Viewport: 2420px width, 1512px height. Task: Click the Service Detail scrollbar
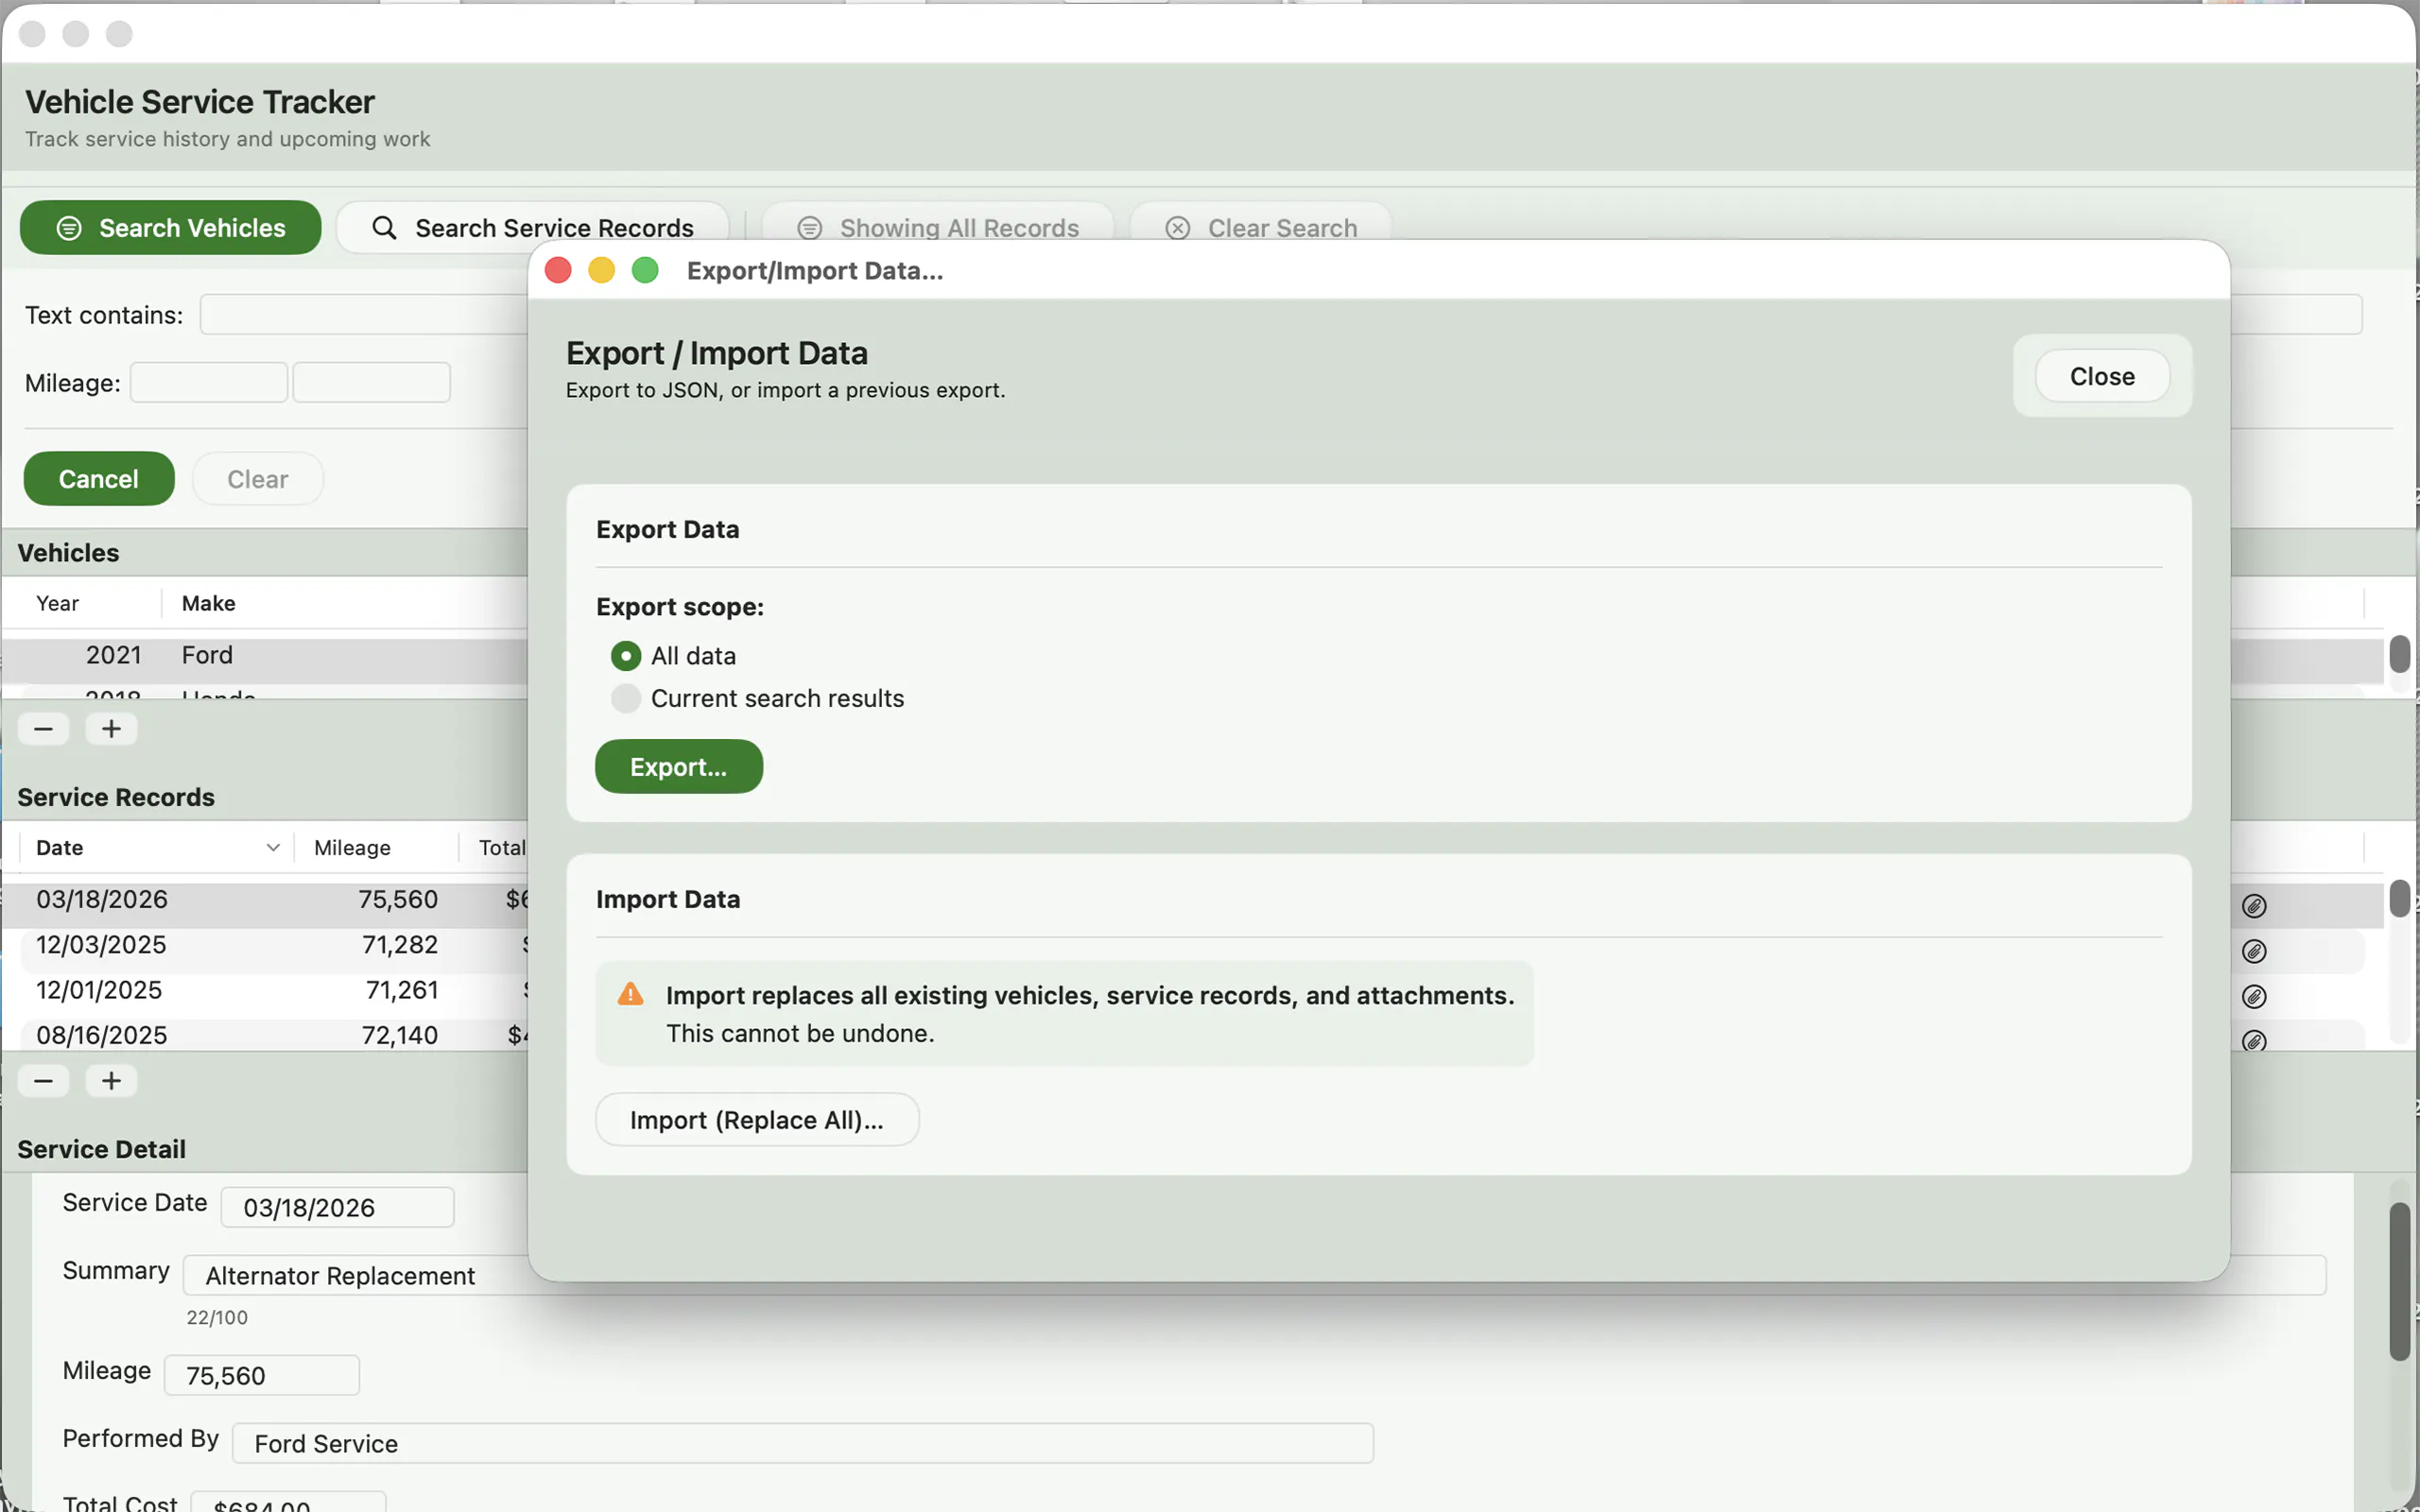click(2399, 1282)
